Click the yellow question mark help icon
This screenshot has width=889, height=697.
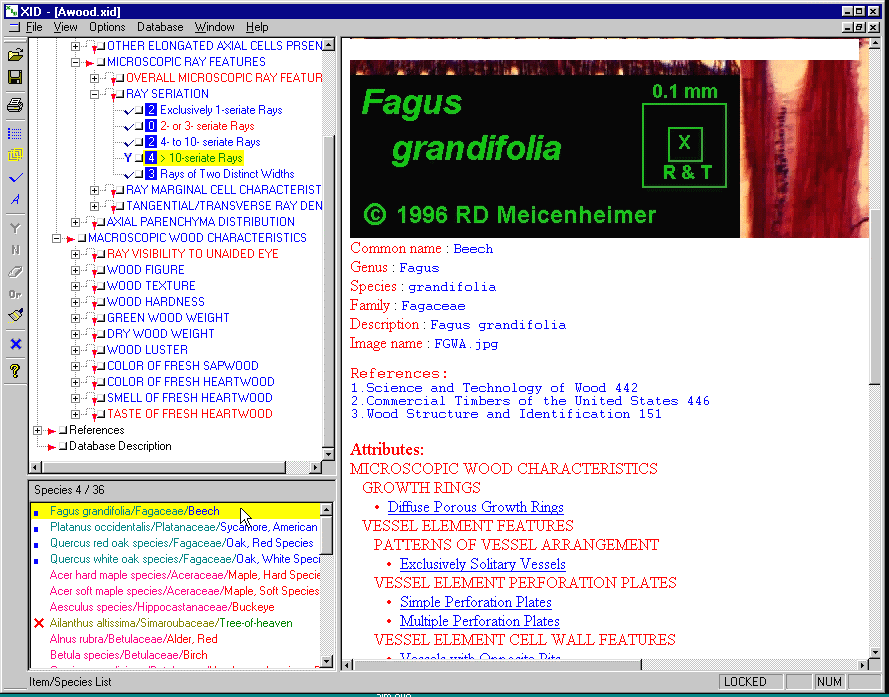tap(15, 371)
